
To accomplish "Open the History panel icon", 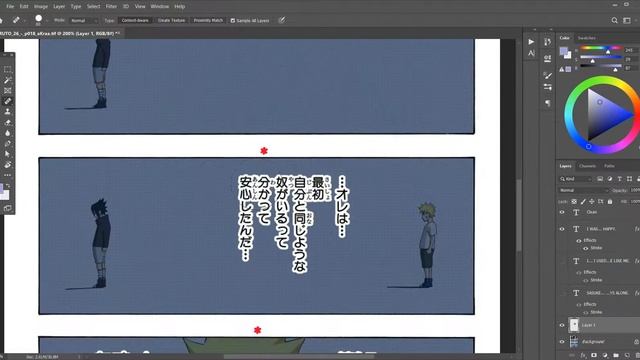I will (x=548, y=42).
